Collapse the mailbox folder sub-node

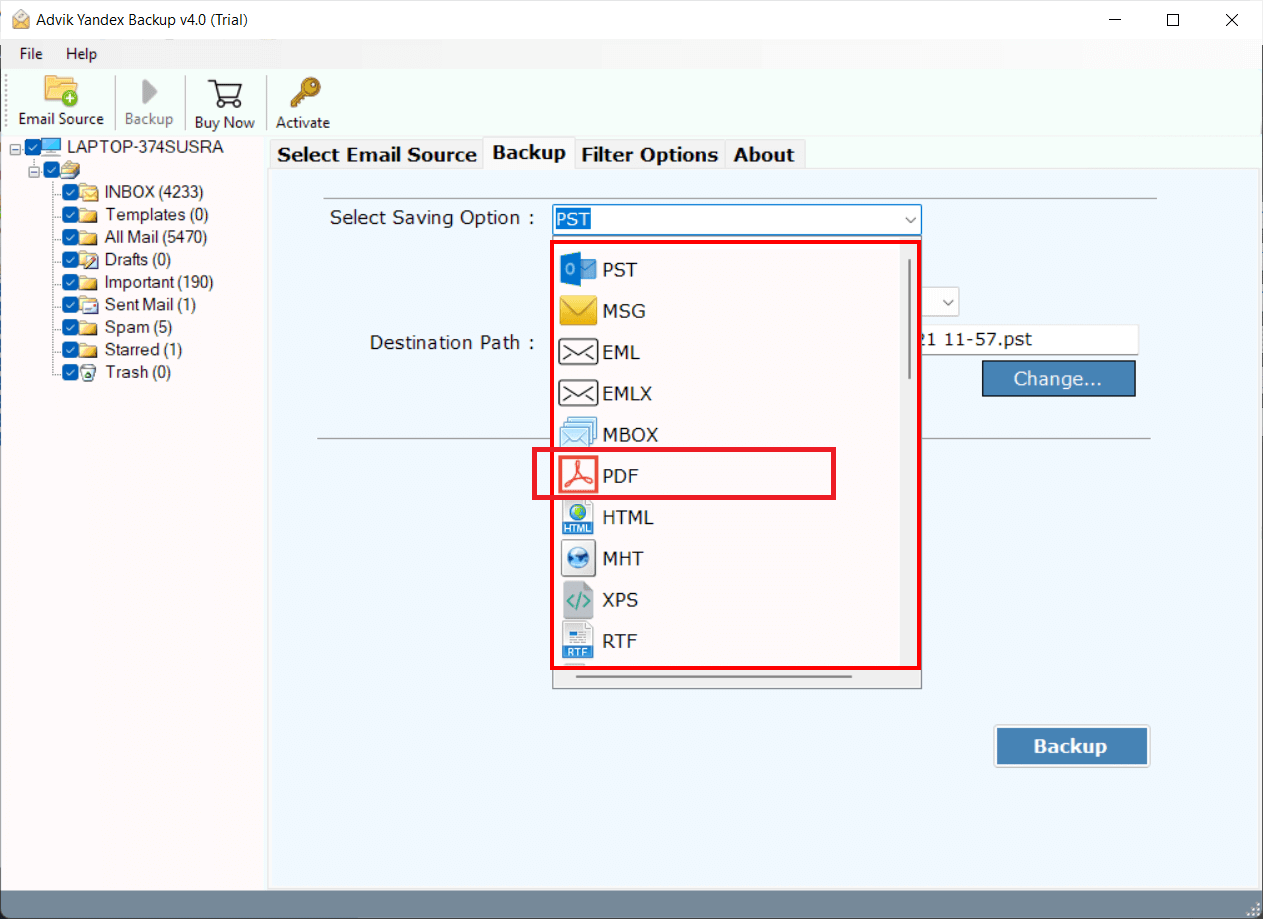(34, 170)
